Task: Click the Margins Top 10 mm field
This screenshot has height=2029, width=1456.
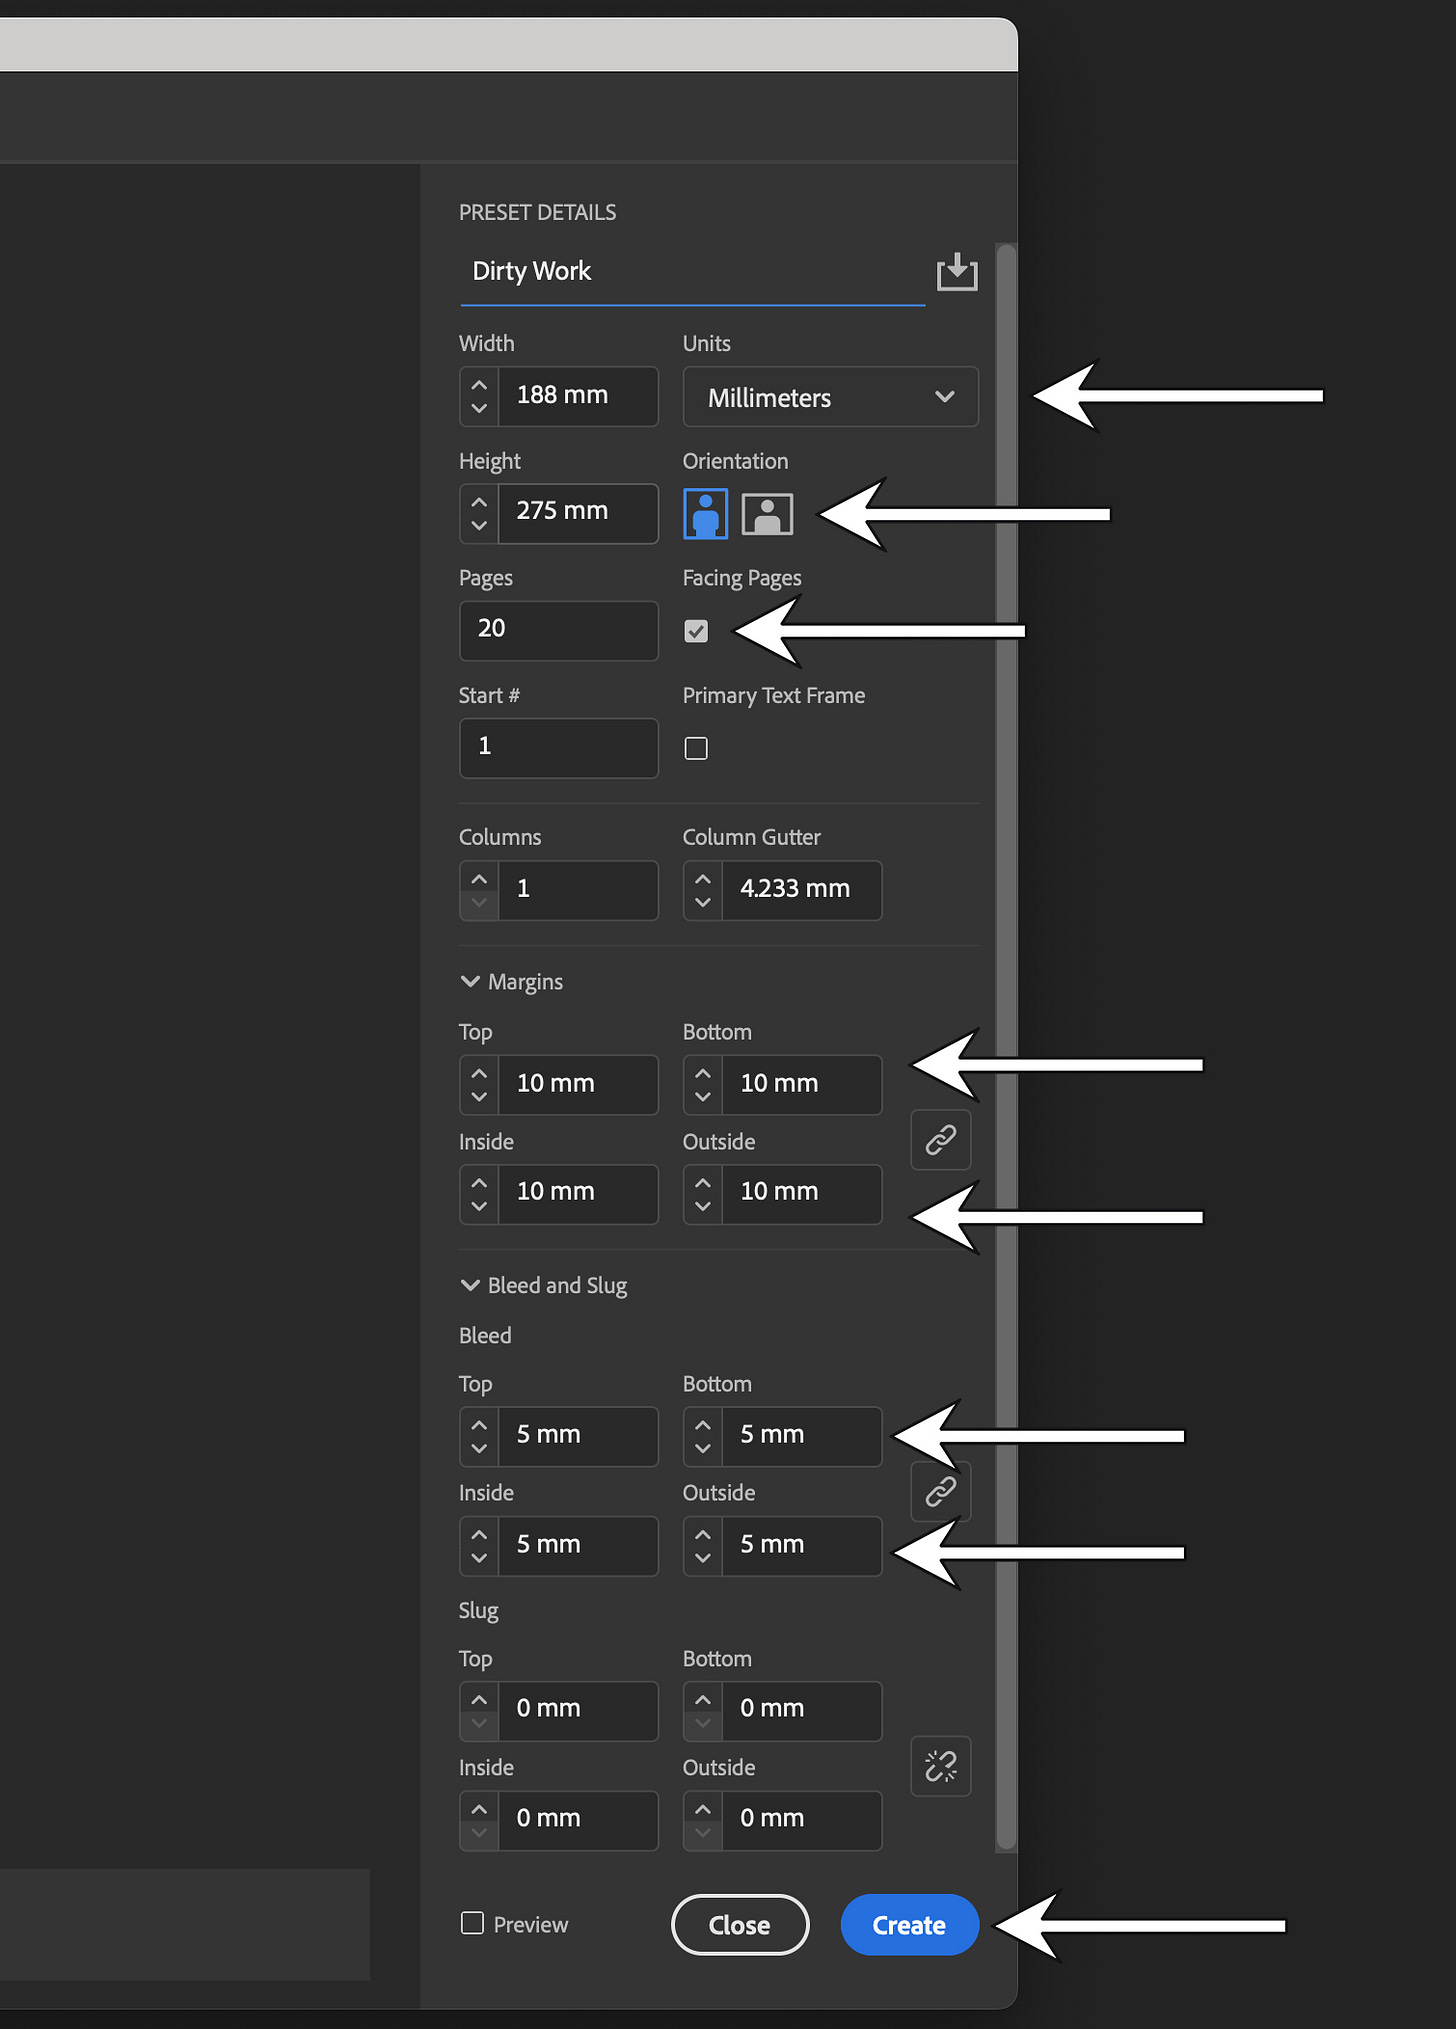Action: 578,1084
